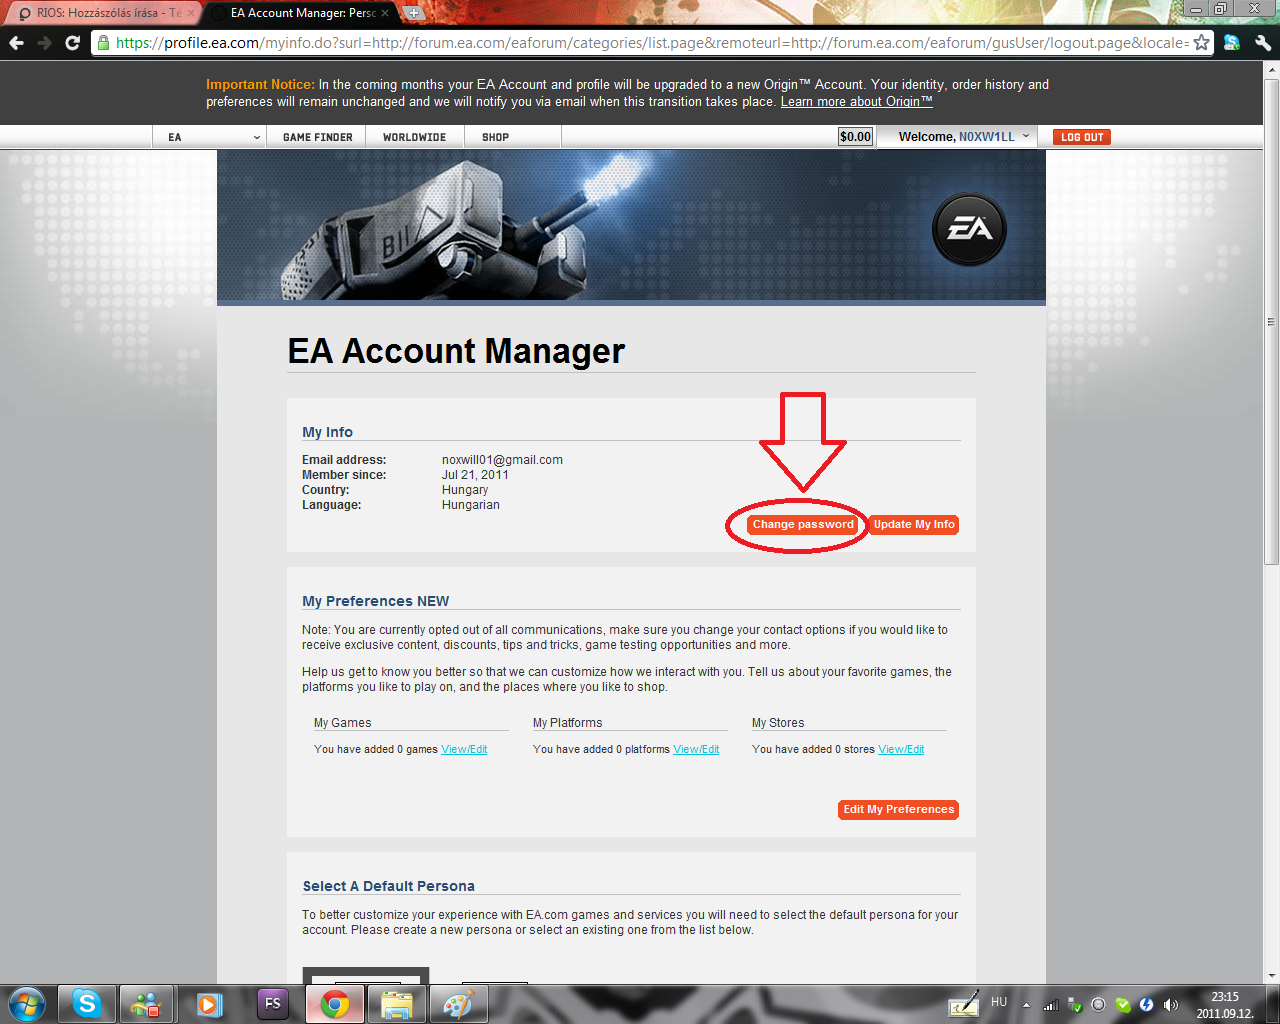Click the Select A Default Persona heading
The image size is (1280, 1024).
pos(389,886)
